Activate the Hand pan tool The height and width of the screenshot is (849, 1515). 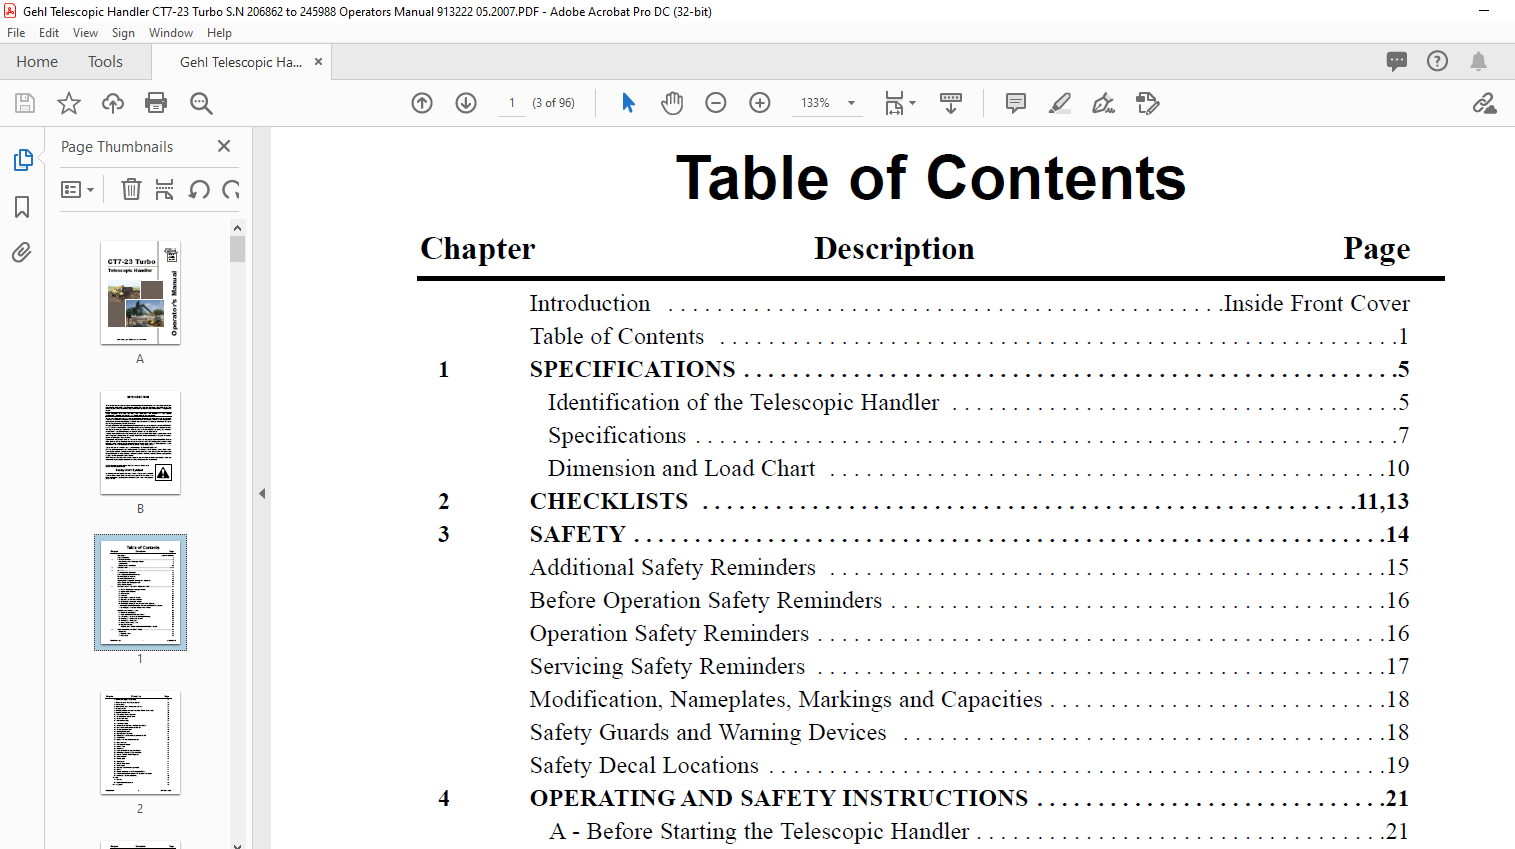[672, 103]
